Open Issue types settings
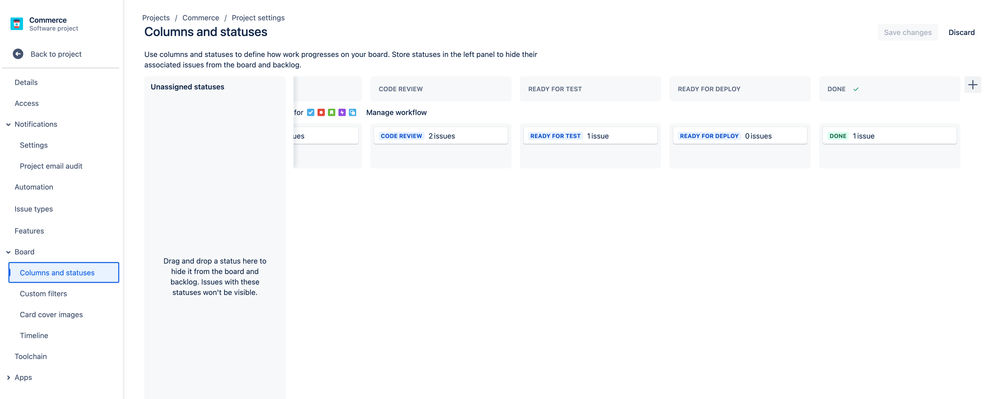 point(34,209)
